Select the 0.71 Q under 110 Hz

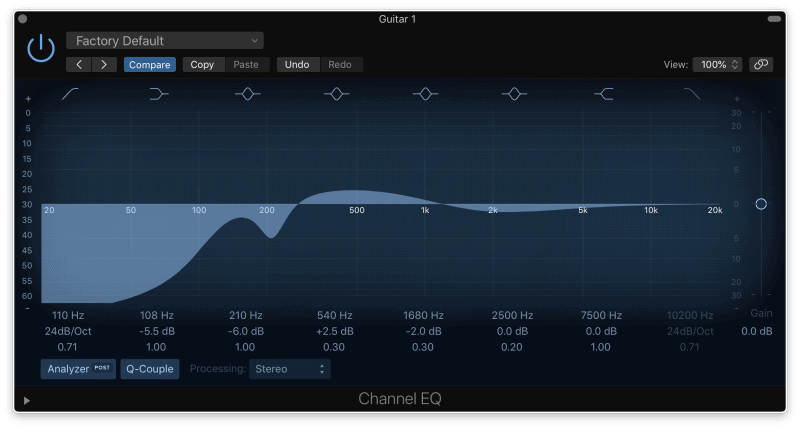click(x=67, y=347)
